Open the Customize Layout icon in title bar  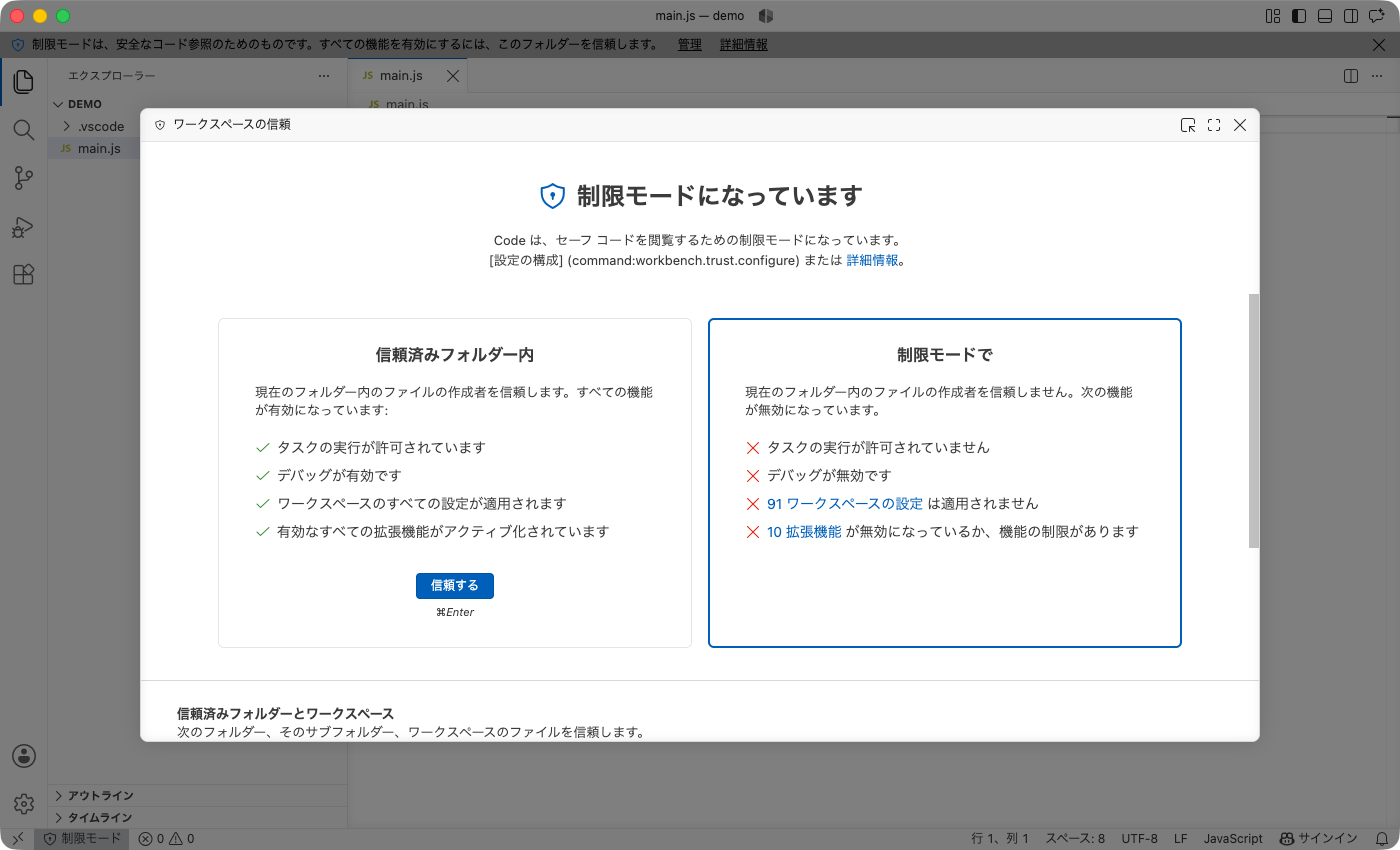[1273, 16]
